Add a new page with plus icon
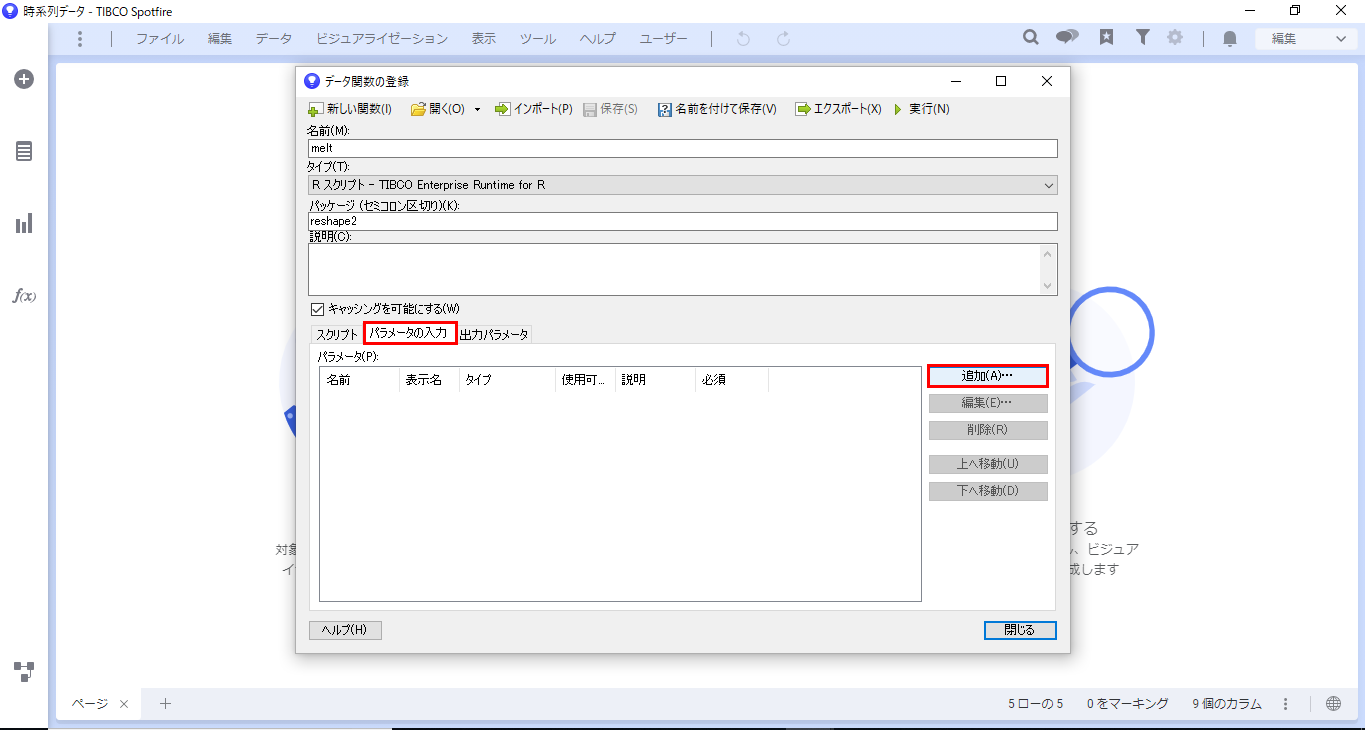 pos(166,703)
